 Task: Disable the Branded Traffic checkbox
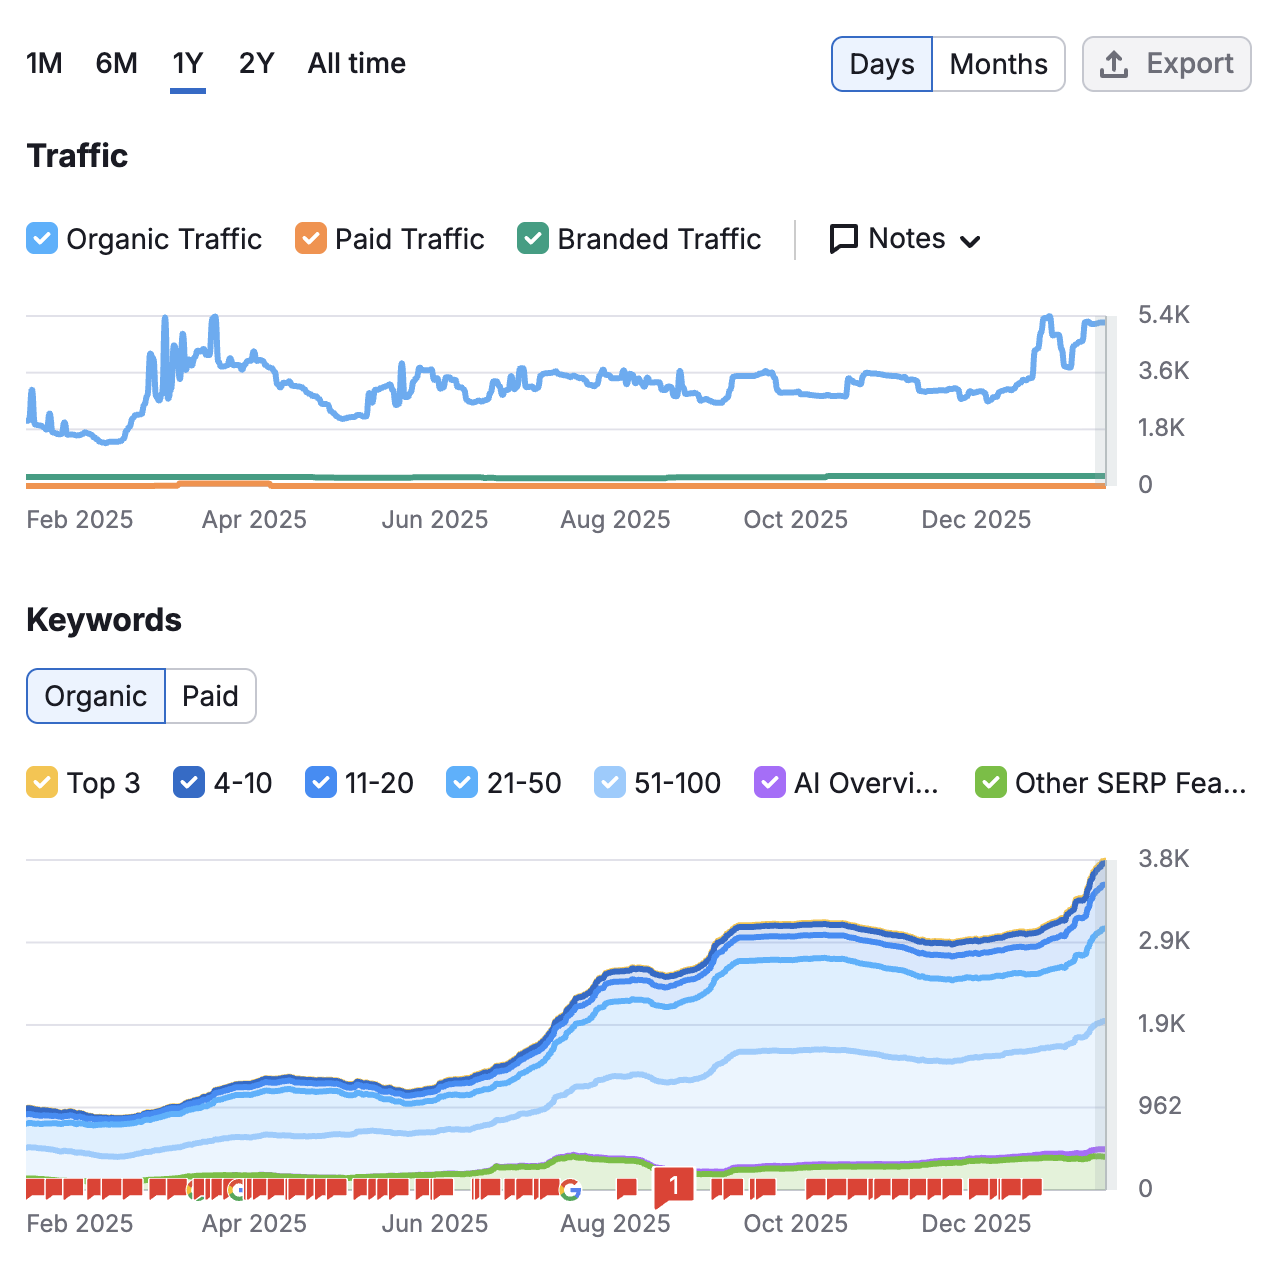533,239
